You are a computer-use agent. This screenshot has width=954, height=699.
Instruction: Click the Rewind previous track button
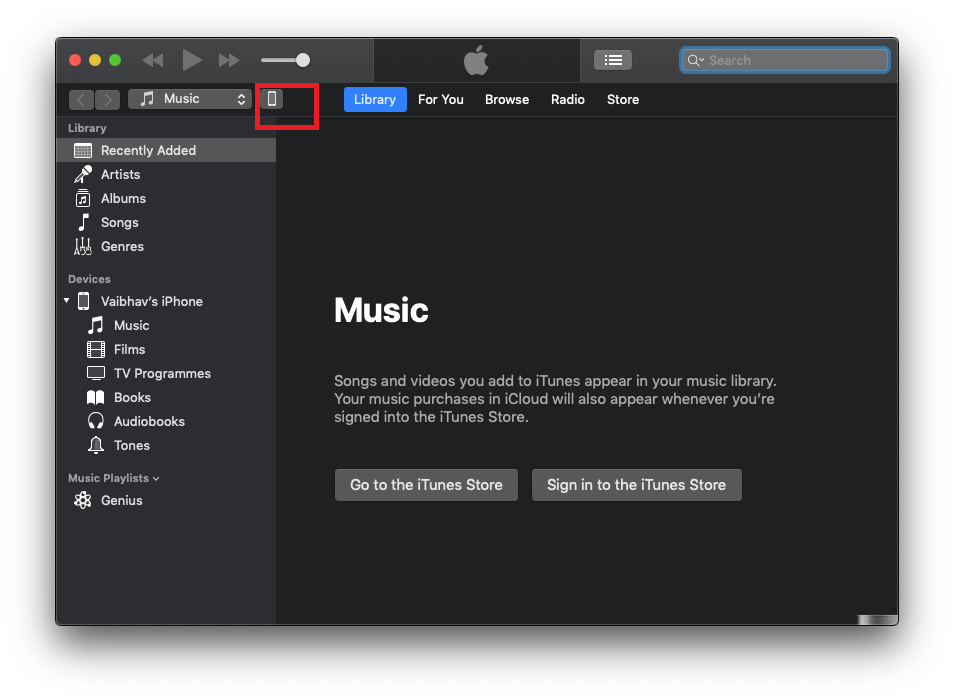pyautogui.click(x=153, y=60)
